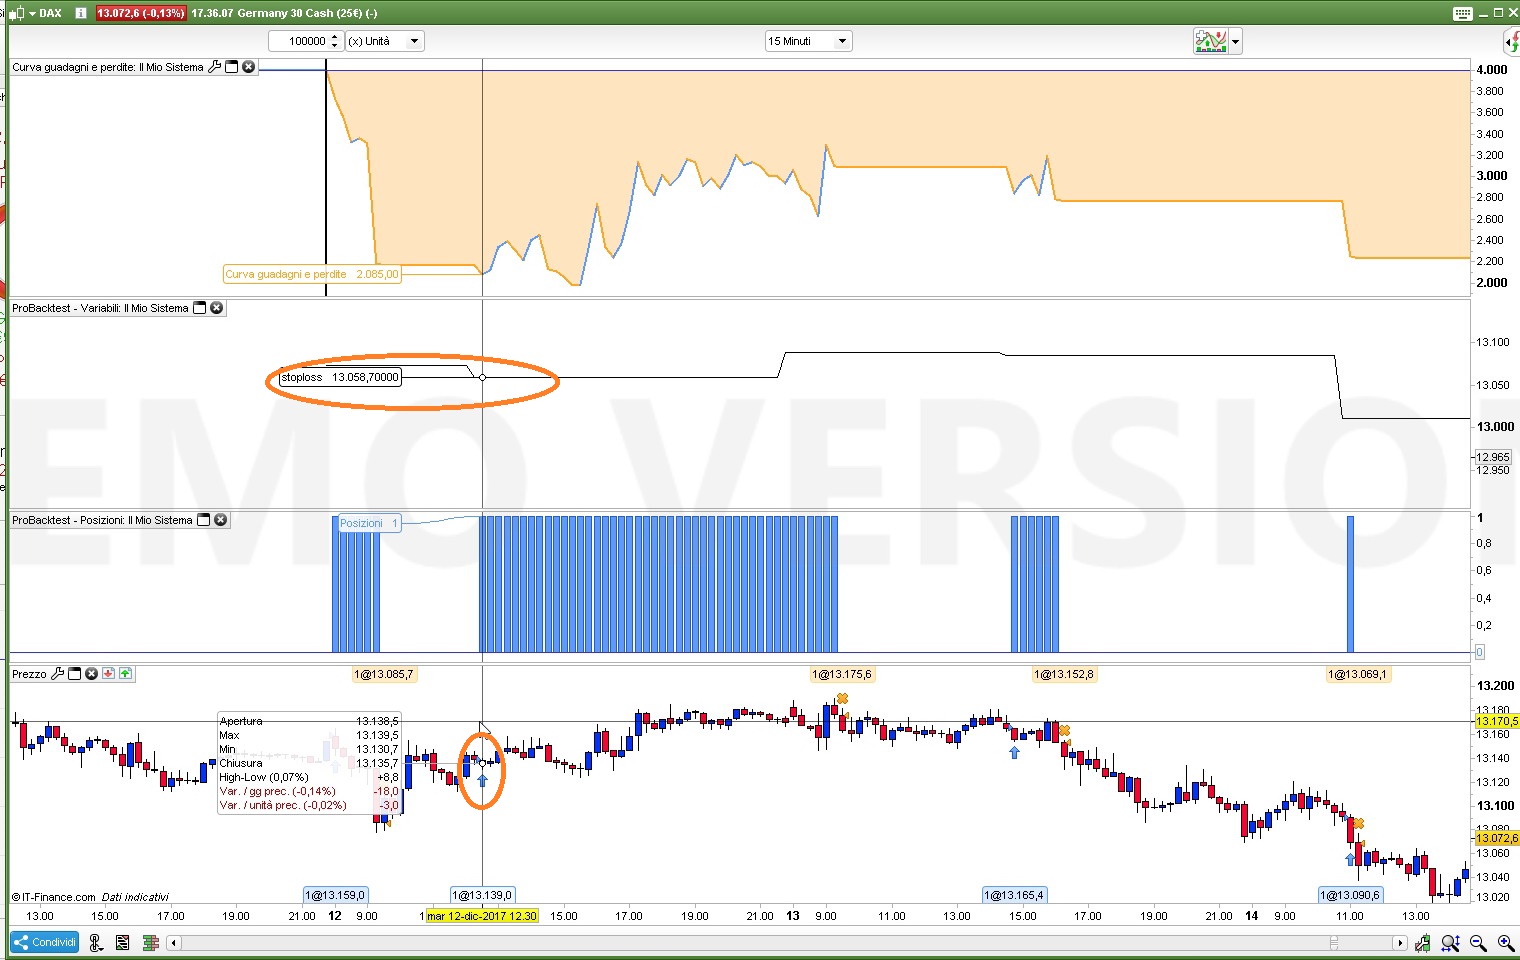Click the Curva guadagni e perdite 2.085,00 label
1520x960 pixels.
[x=312, y=274]
